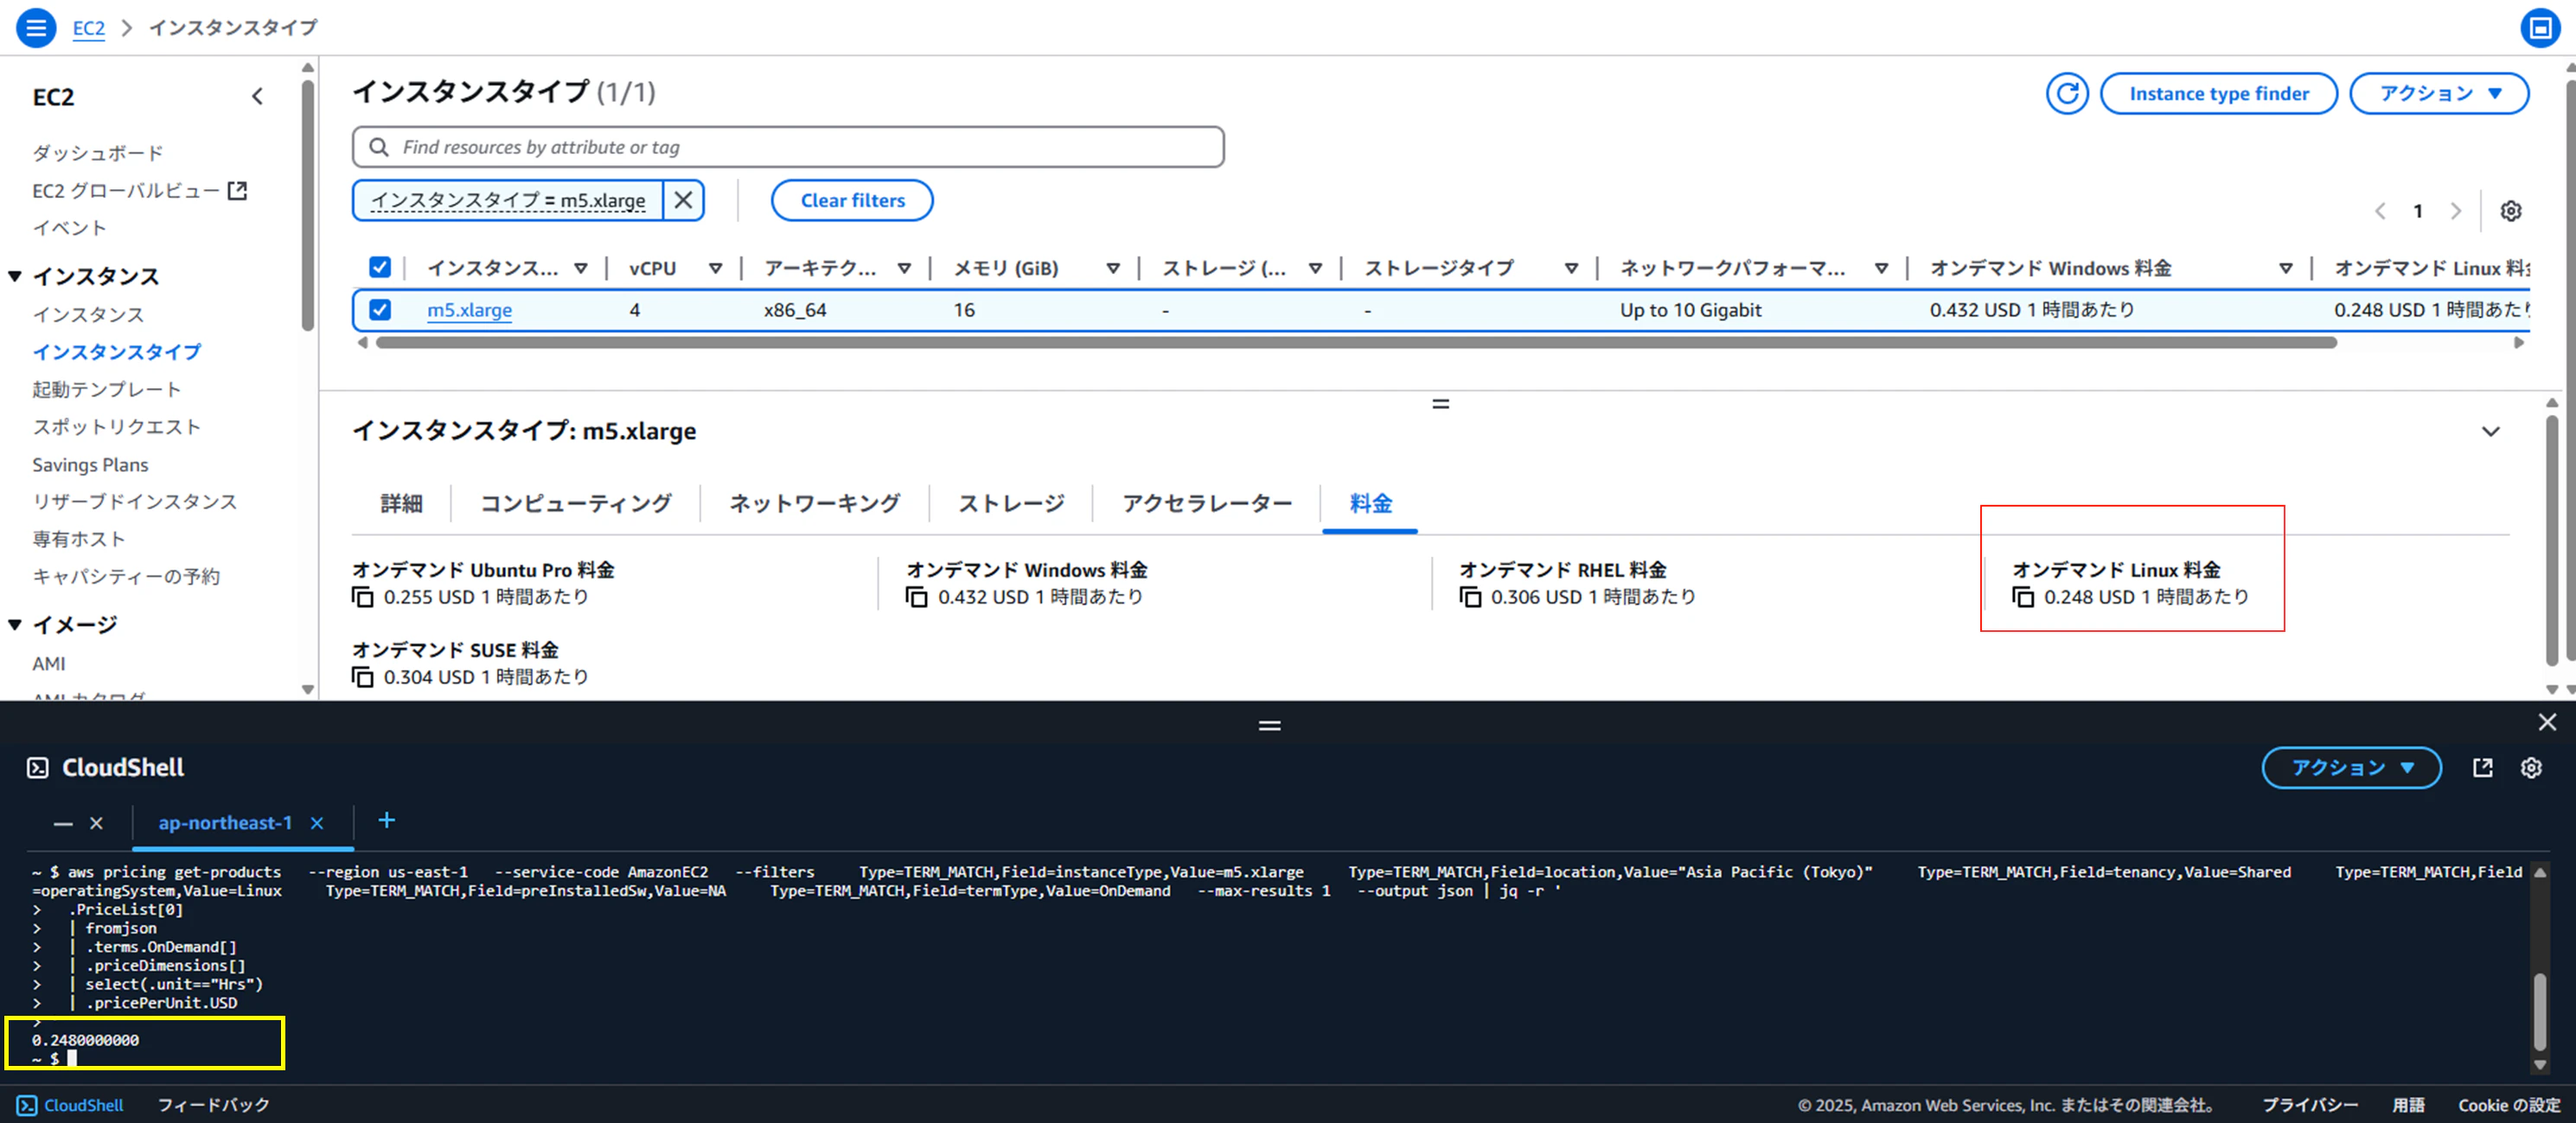Click the Clear filters button

click(x=852, y=200)
